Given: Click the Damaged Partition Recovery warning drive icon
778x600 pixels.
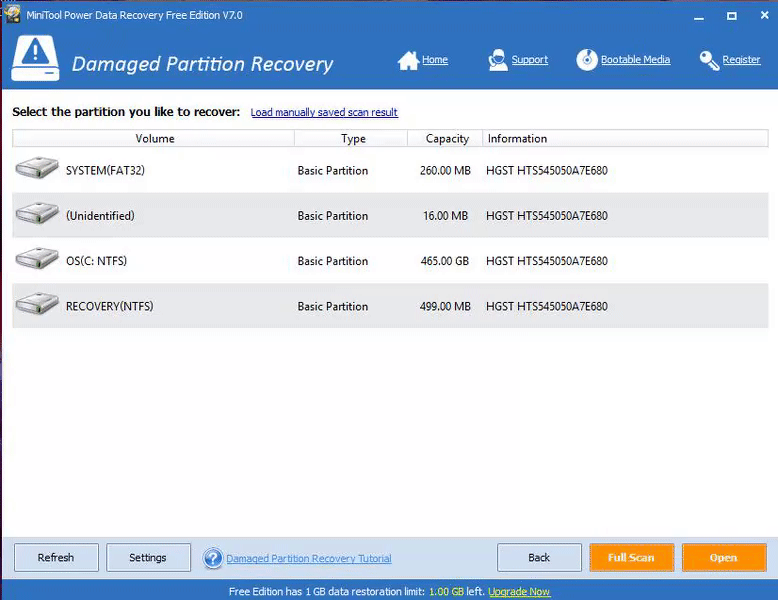Looking at the screenshot, I should (35, 58).
